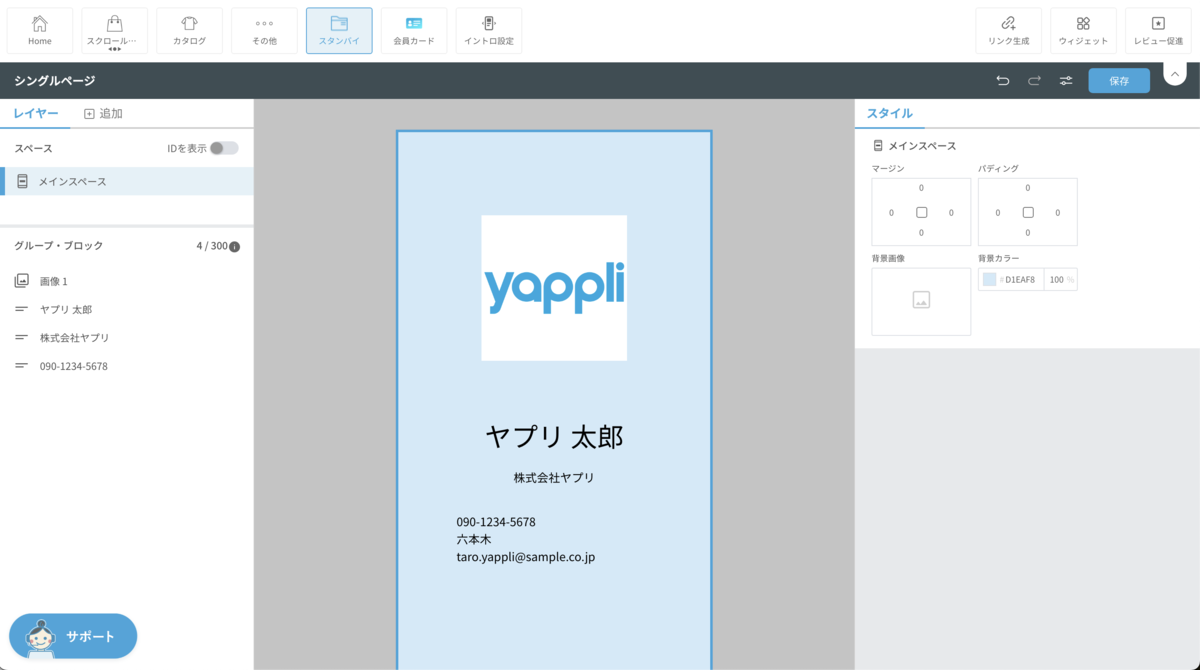Click the undo arrow in header bar
This screenshot has width=1200, height=670.
[x=1003, y=81]
